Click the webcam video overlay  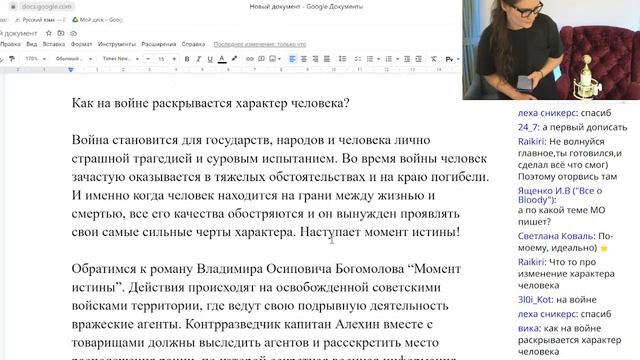coord(551,49)
